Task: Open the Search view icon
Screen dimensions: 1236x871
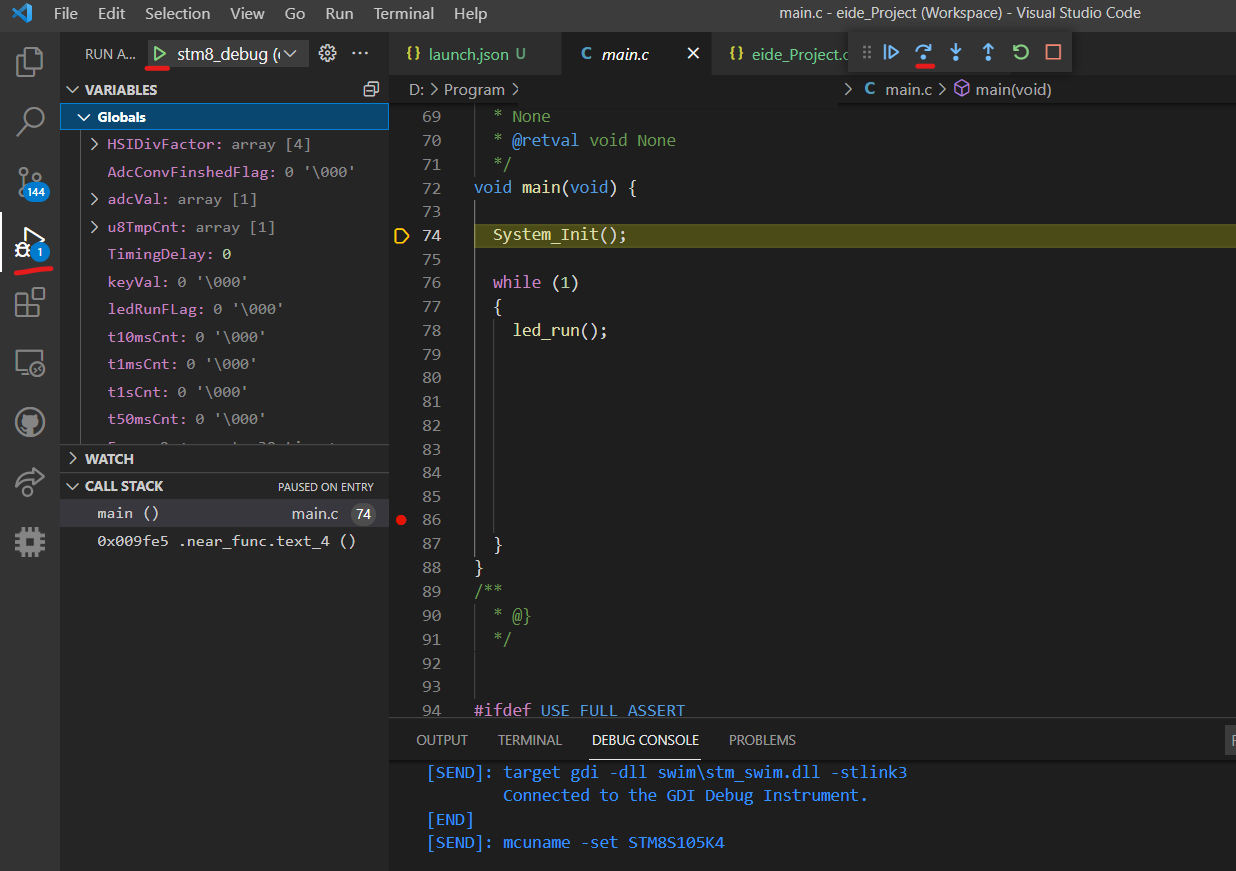Action: click(x=30, y=122)
